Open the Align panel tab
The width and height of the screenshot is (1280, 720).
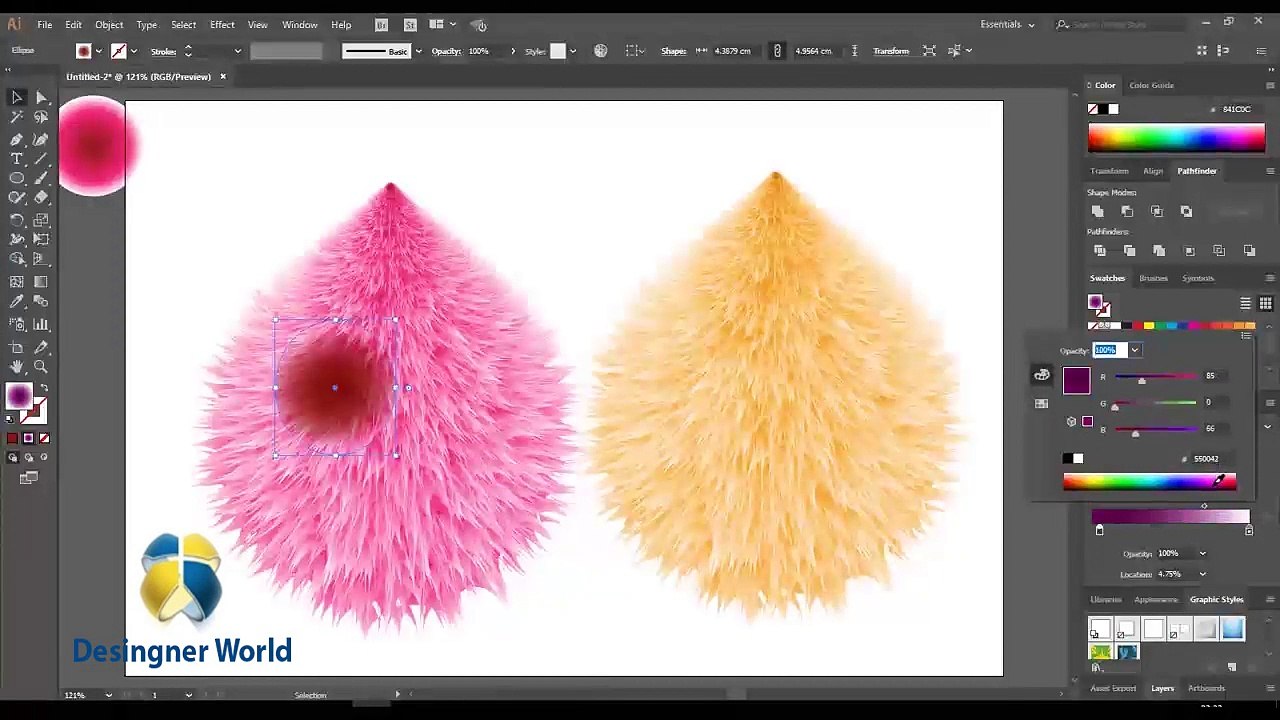[1153, 171]
